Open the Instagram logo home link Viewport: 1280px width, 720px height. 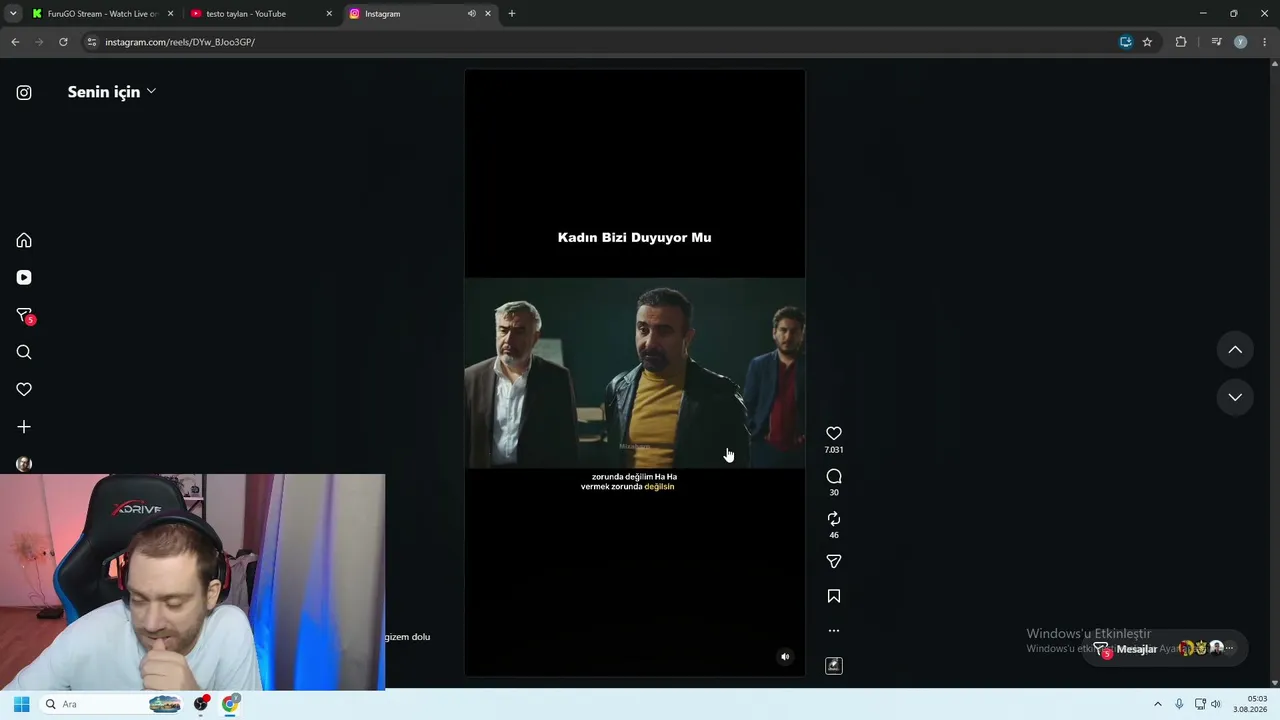pyautogui.click(x=24, y=93)
